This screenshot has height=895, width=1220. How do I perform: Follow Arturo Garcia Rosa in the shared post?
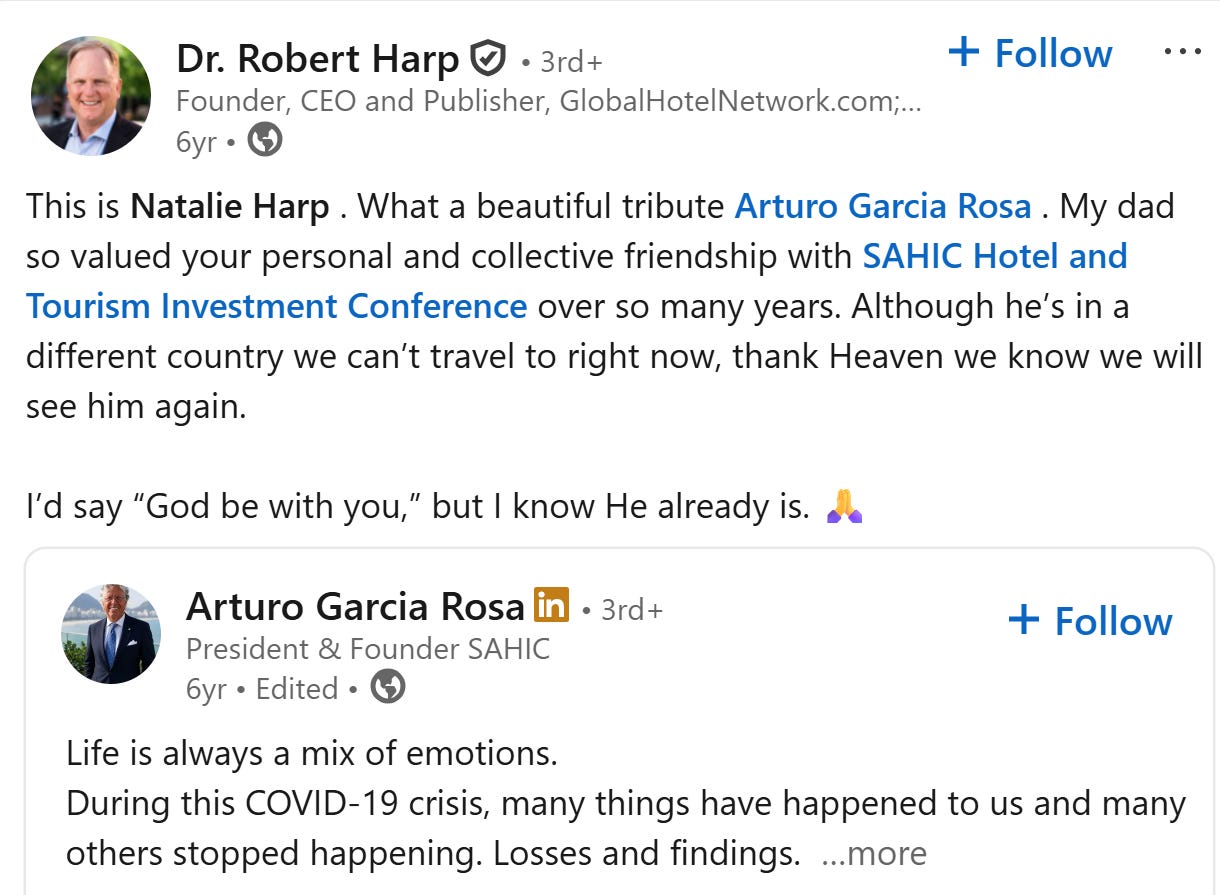(1090, 621)
